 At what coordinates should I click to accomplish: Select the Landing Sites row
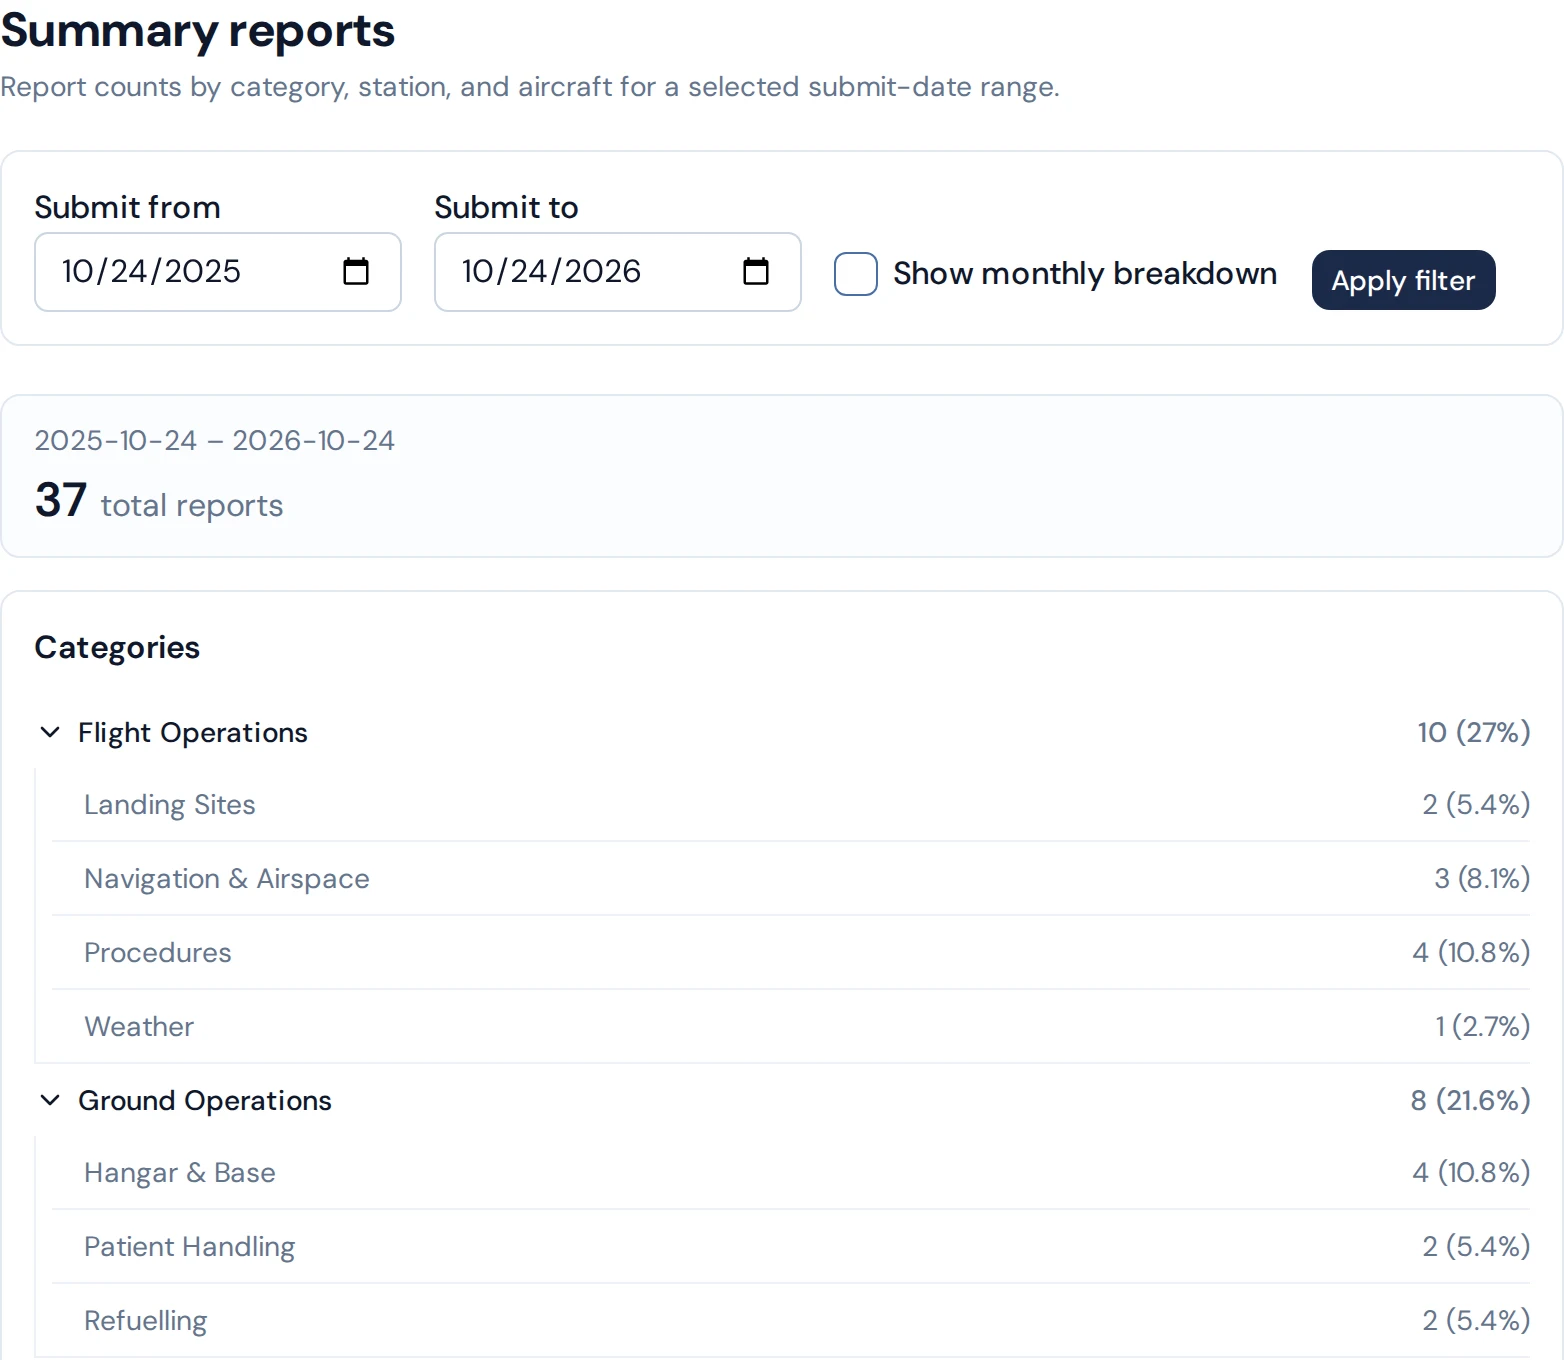(x=791, y=805)
